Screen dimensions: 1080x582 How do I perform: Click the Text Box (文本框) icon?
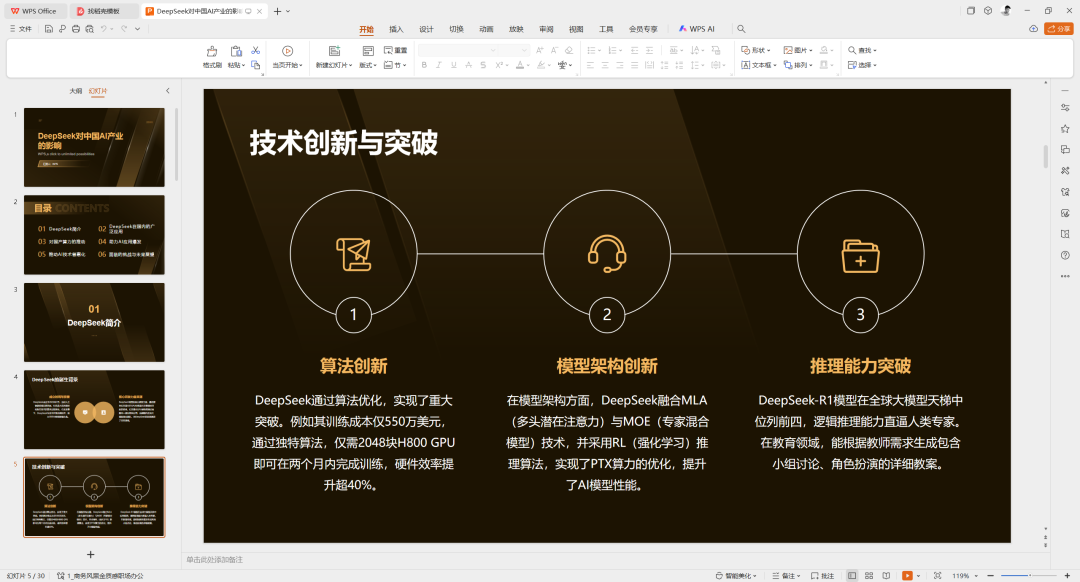[x=745, y=65]
